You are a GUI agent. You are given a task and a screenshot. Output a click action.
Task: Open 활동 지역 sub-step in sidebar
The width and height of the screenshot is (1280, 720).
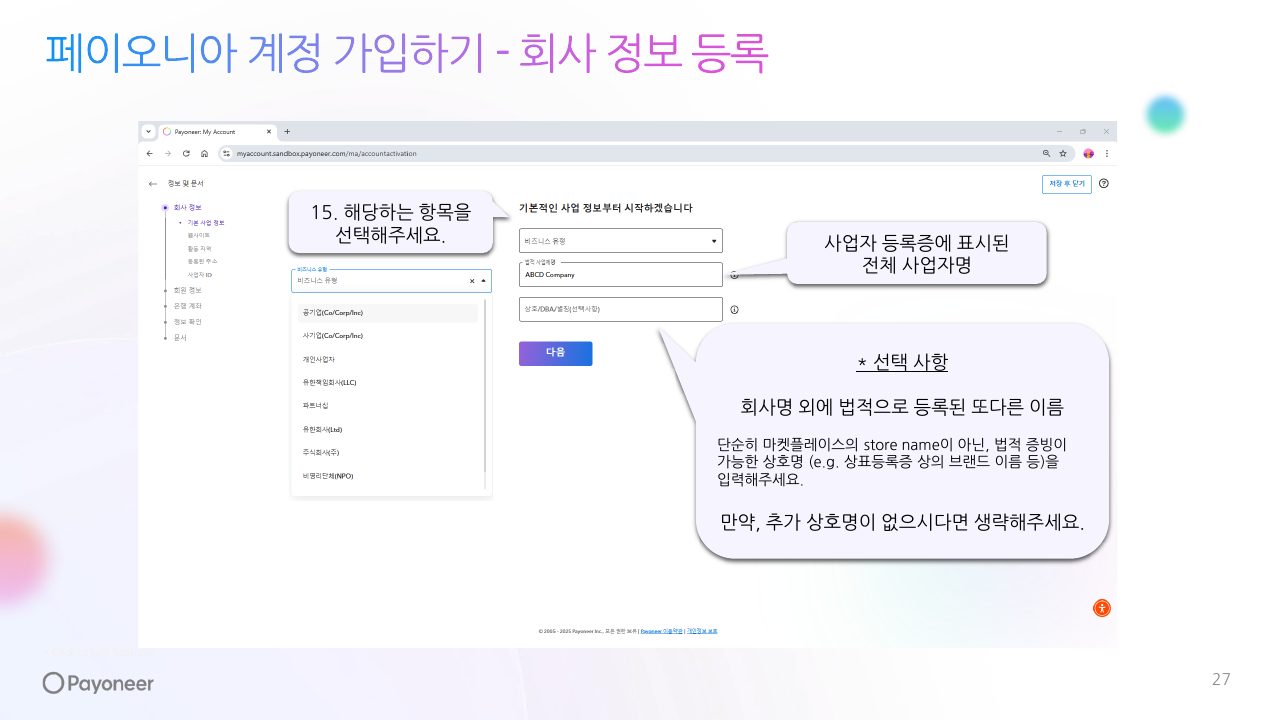pyautogui.click(x=200, y=248)
